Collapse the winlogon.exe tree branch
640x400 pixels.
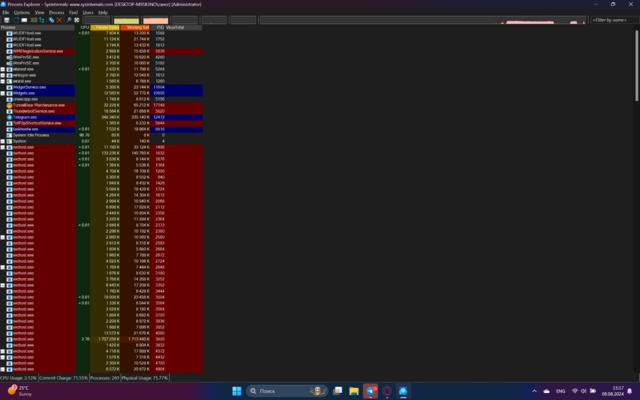pos(4,74)
